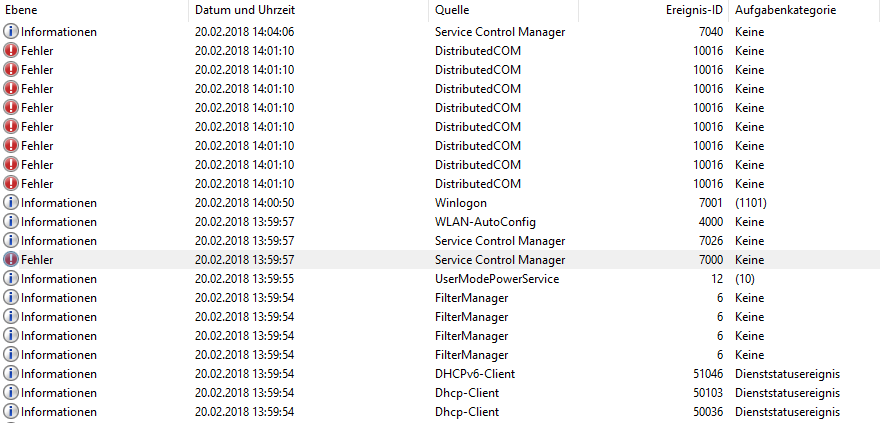Click the info icon of the Dhcp-Client 50036 event

click(11, 412)
